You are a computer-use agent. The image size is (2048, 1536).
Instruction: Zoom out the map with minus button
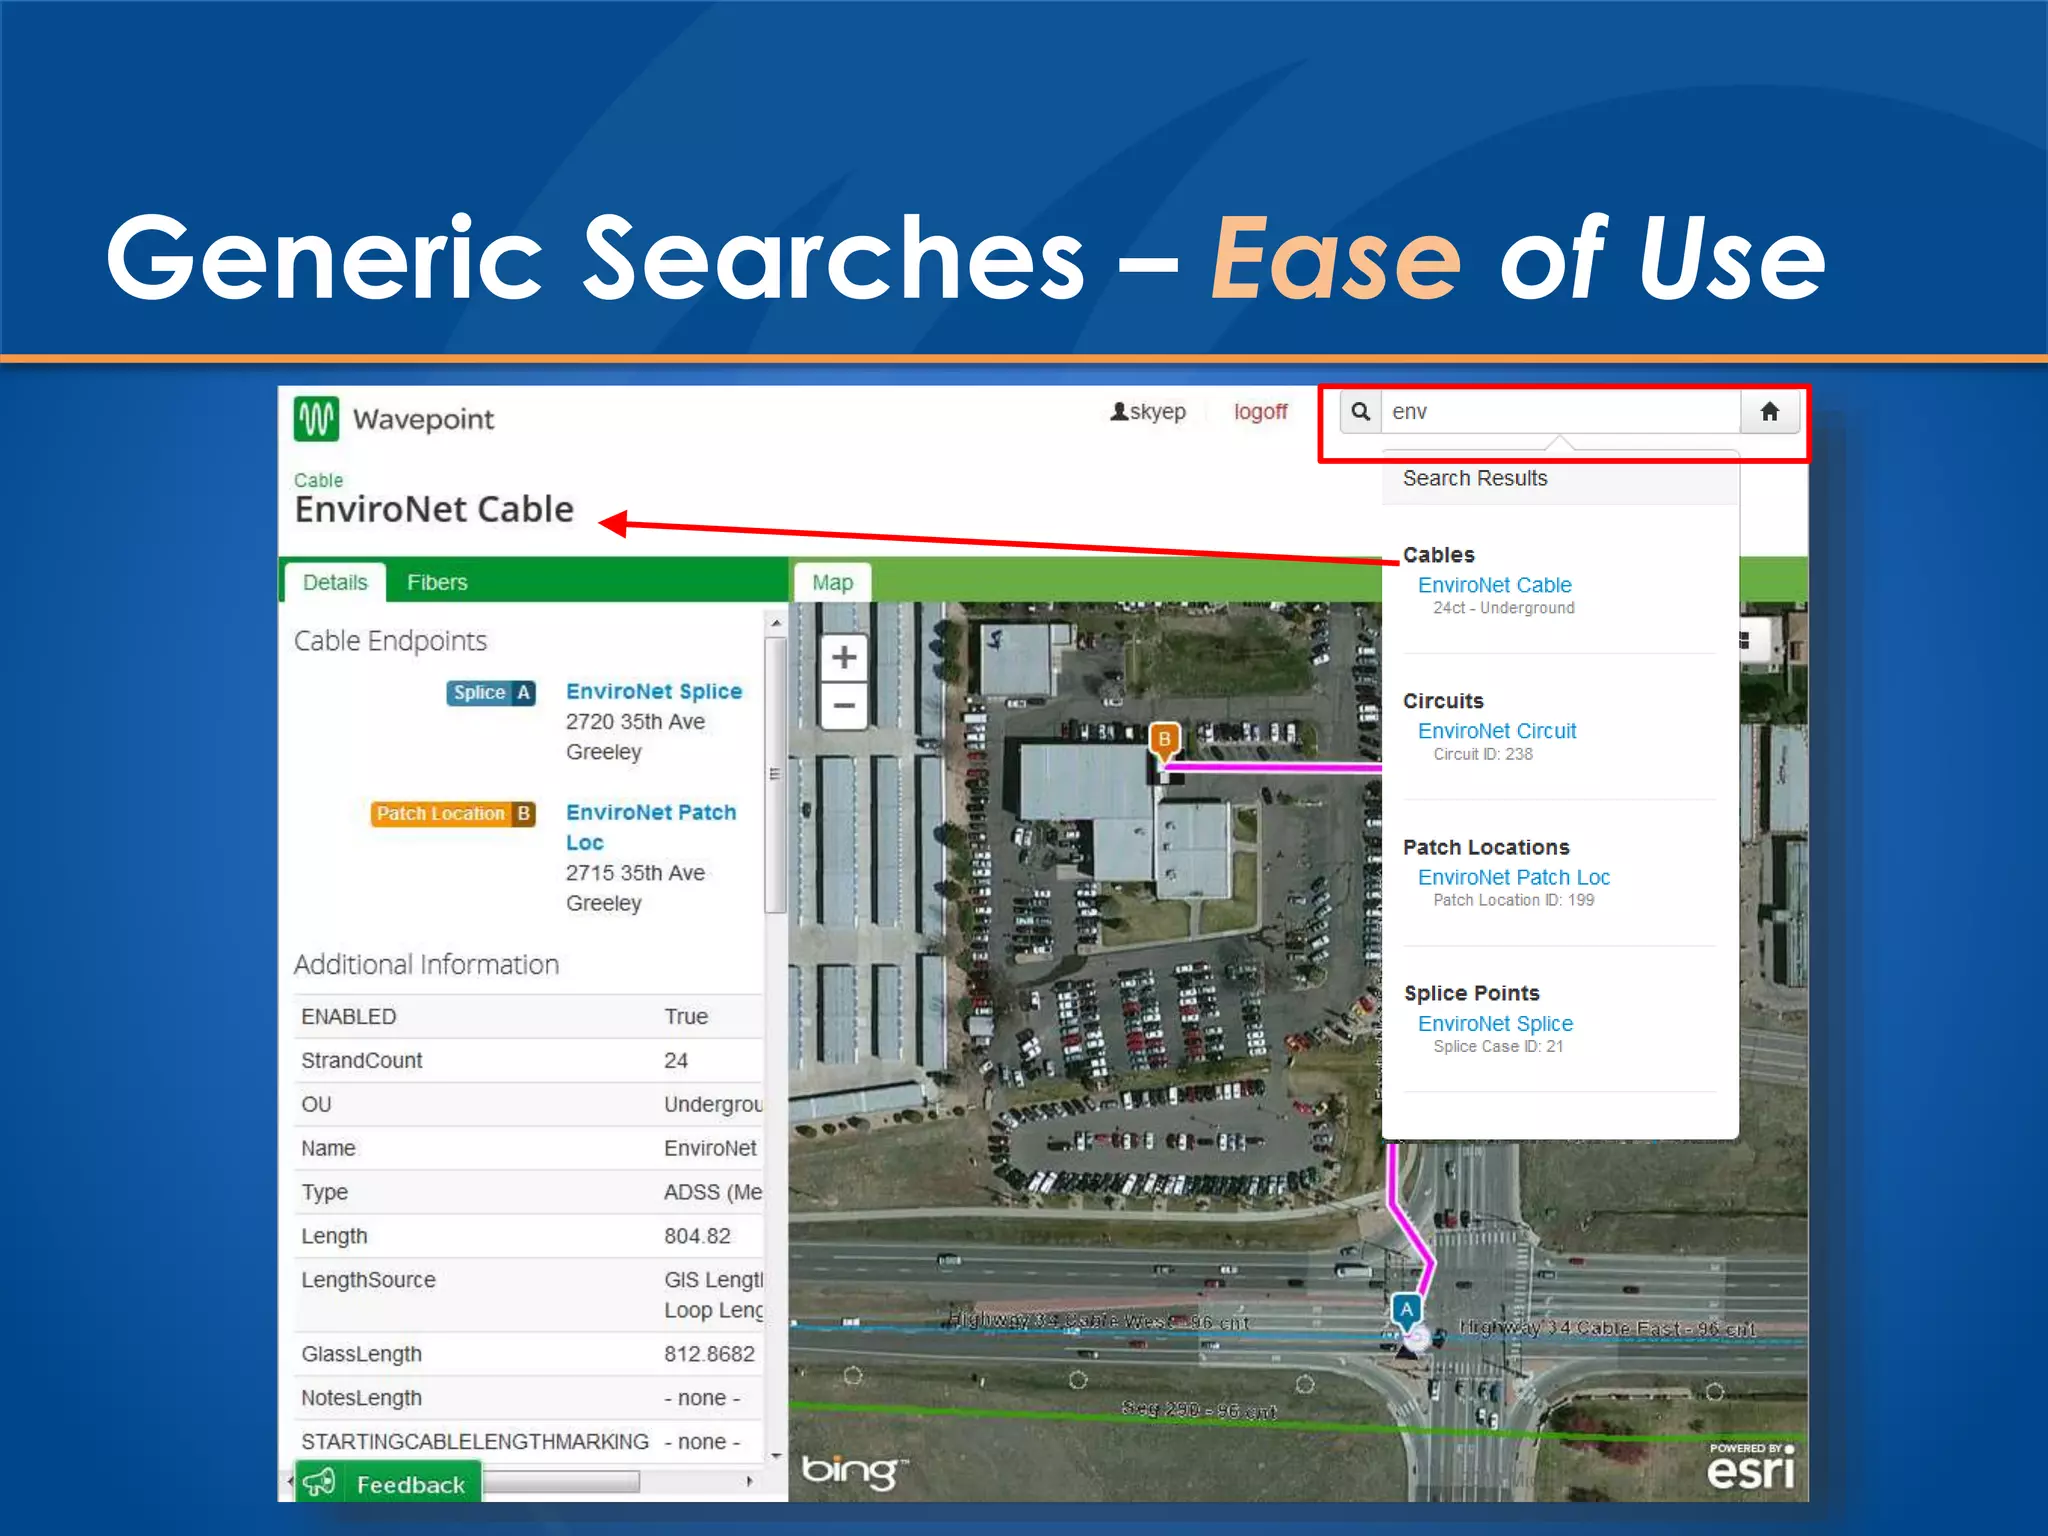[844, 706]
